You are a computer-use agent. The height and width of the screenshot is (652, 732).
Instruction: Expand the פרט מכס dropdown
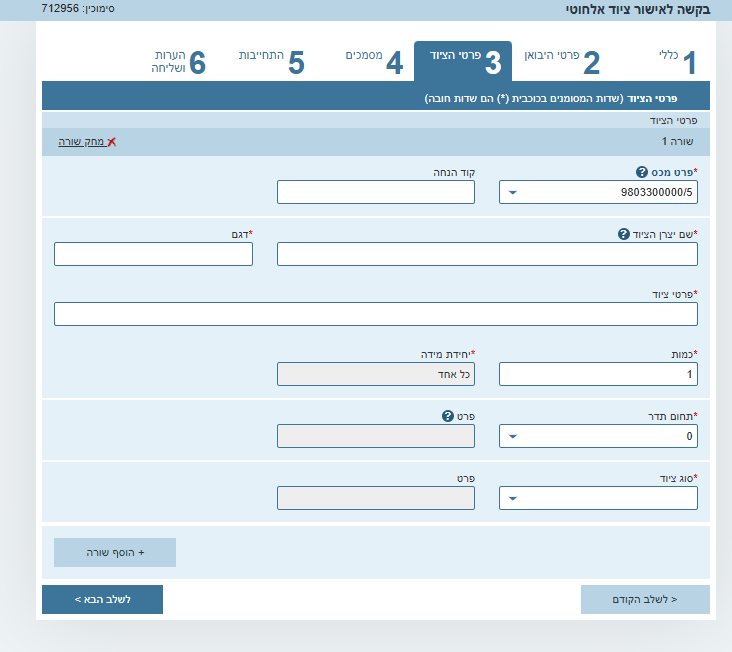[x=513, y=192]
